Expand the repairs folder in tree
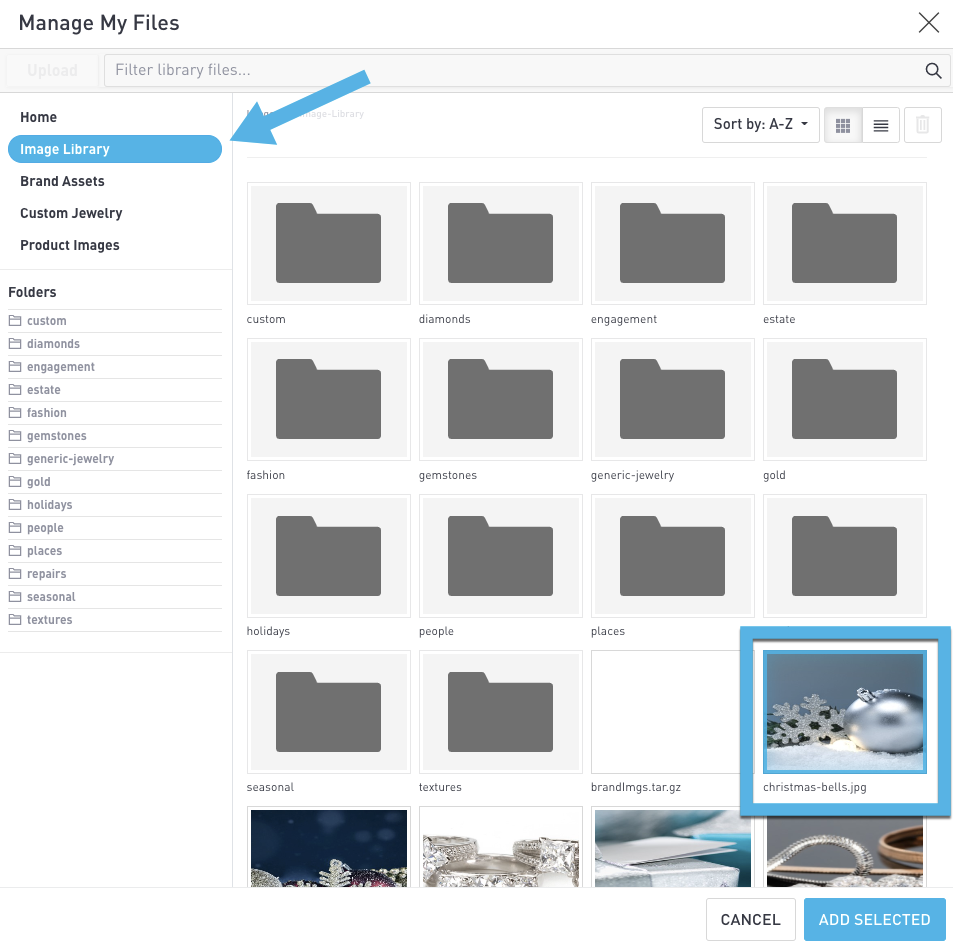This screenshot has height=949, width=953. pyautogui.click(x=46, y=574)
